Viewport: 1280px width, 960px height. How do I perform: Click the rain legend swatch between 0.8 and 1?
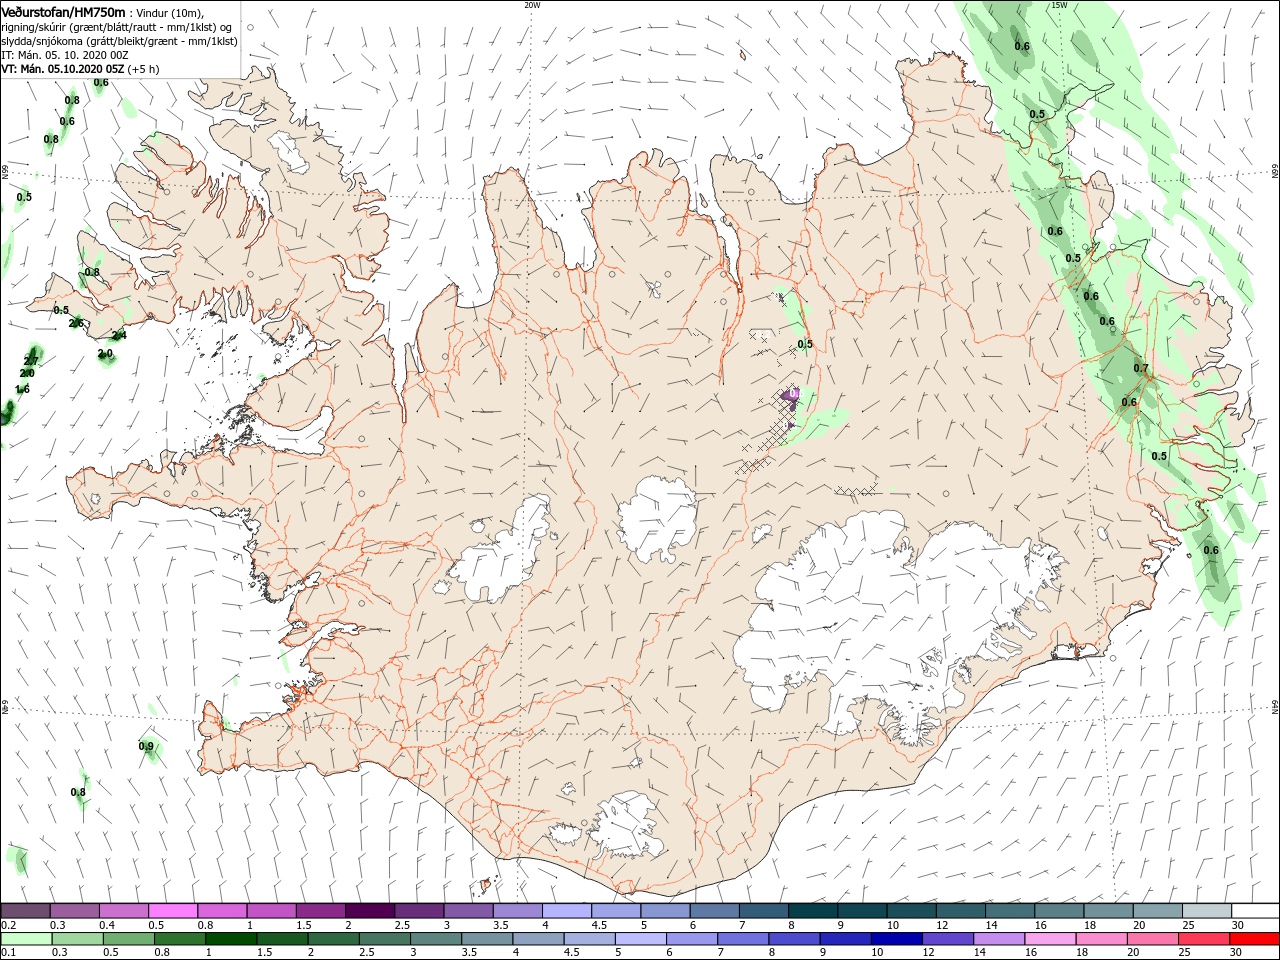(x=180, y=939)
